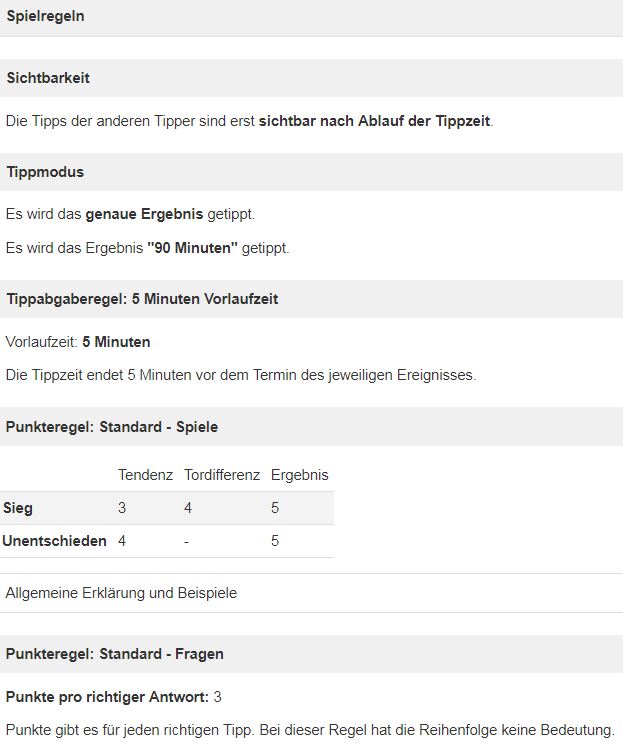This screenshot has height=750, width=623.
Task: Click the Ergebnis column header
Action: [300, 475]
